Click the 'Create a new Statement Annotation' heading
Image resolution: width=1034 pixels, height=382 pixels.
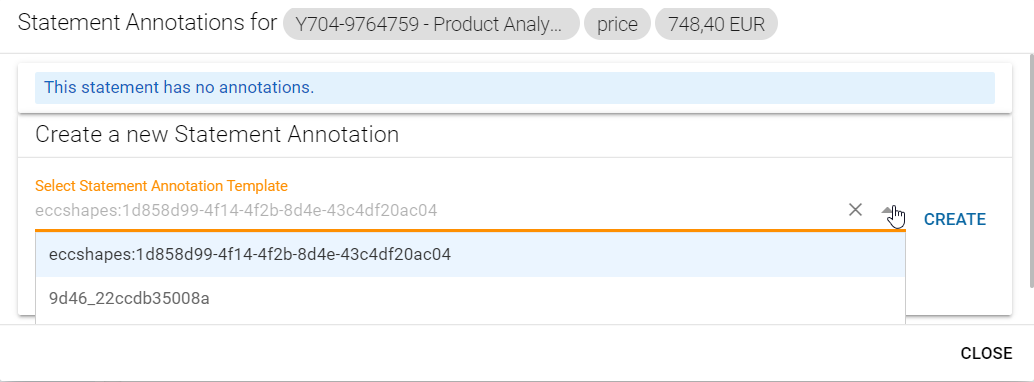217,135
